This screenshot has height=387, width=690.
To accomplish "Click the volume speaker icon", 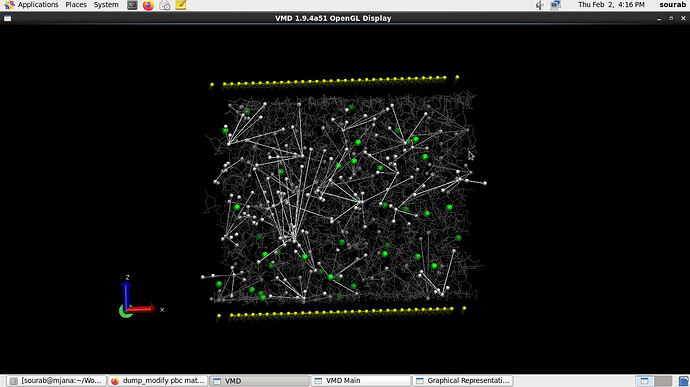I will point(540,5).
